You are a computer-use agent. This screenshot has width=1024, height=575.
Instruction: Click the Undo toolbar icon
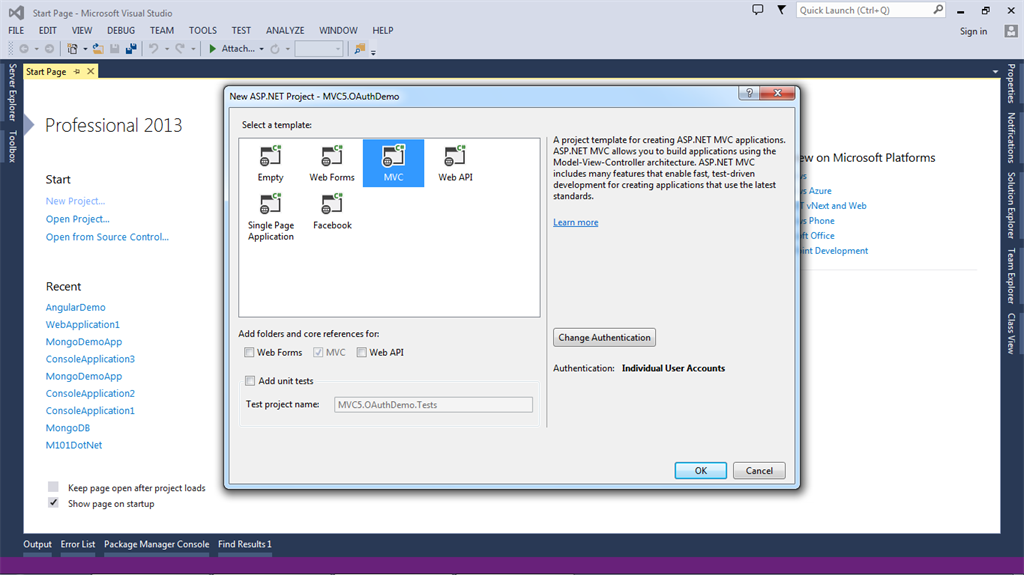click(153, 49)
